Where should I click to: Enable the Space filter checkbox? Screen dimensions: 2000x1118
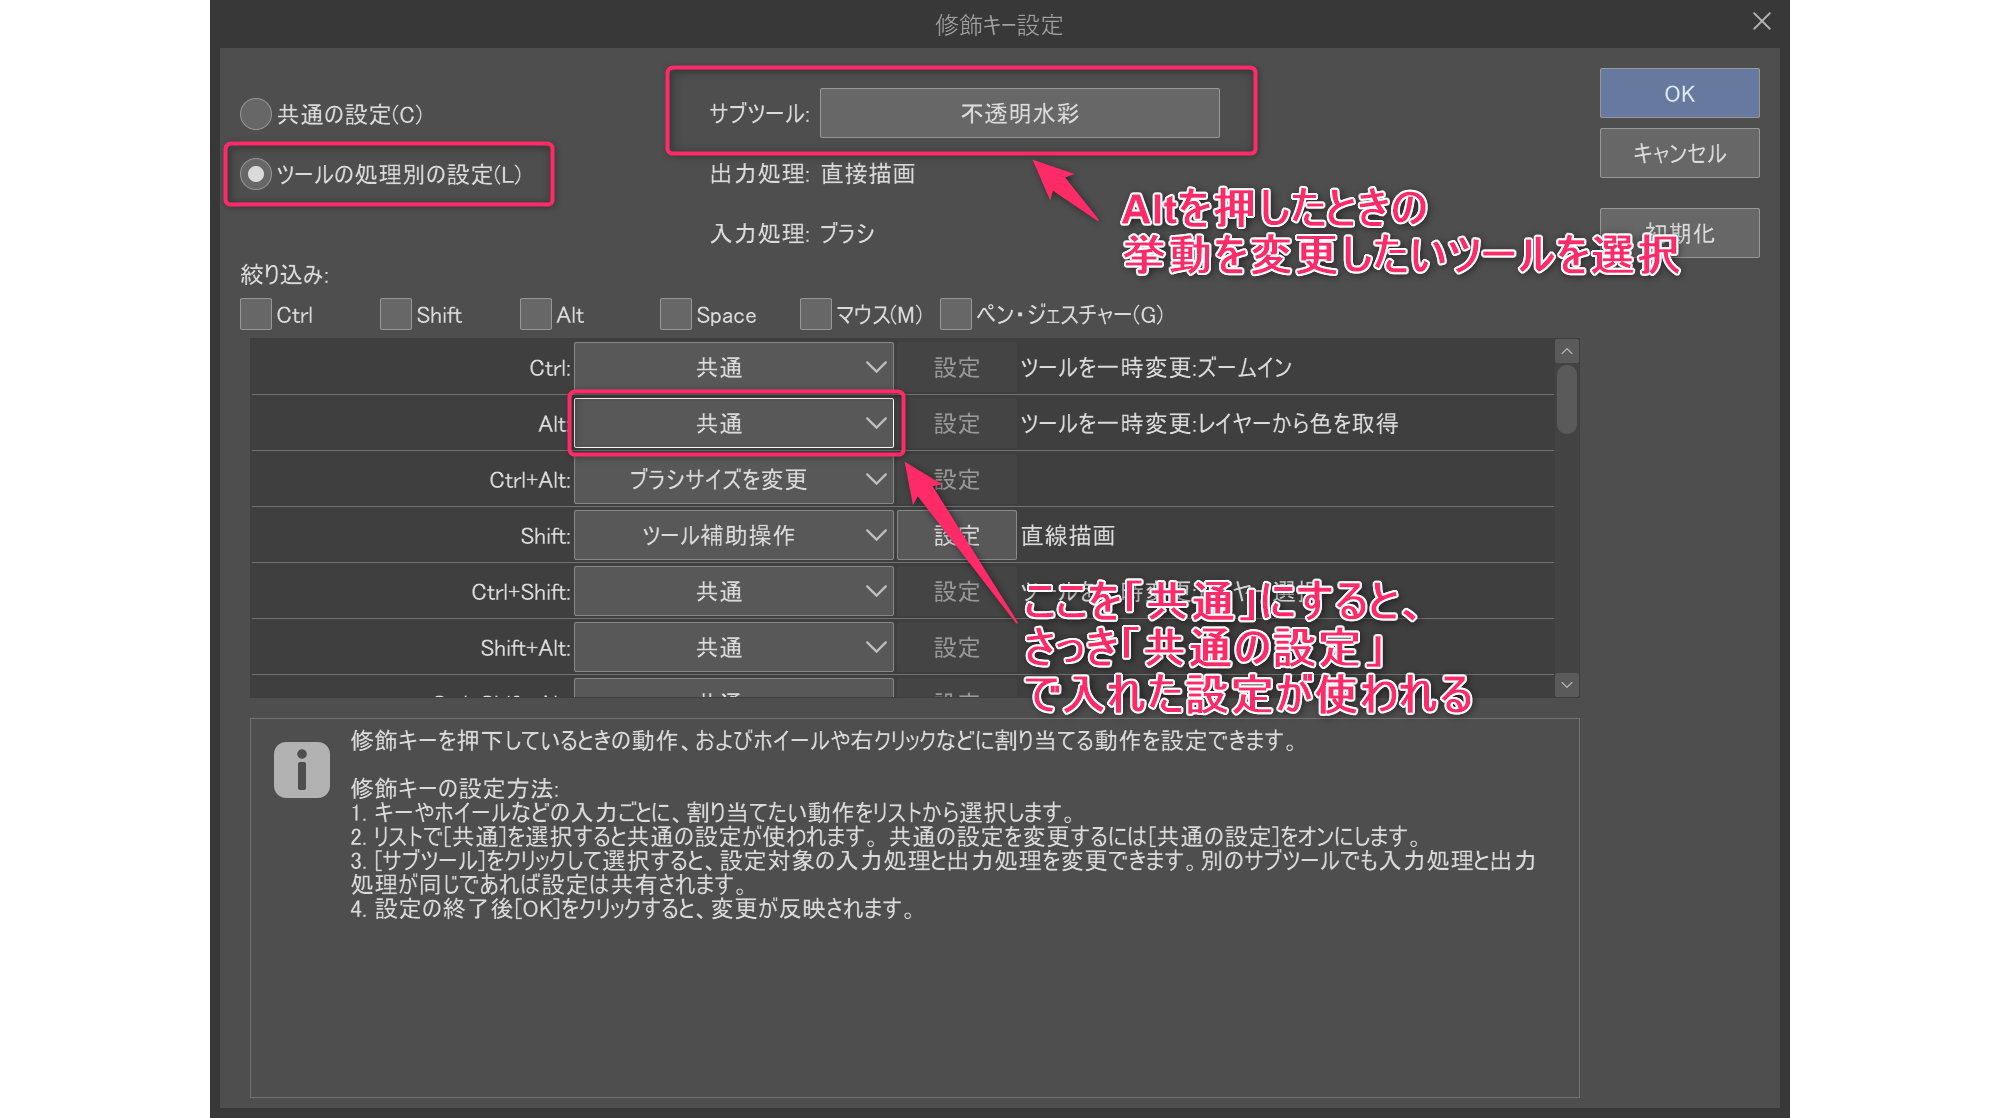coord(676,314)
